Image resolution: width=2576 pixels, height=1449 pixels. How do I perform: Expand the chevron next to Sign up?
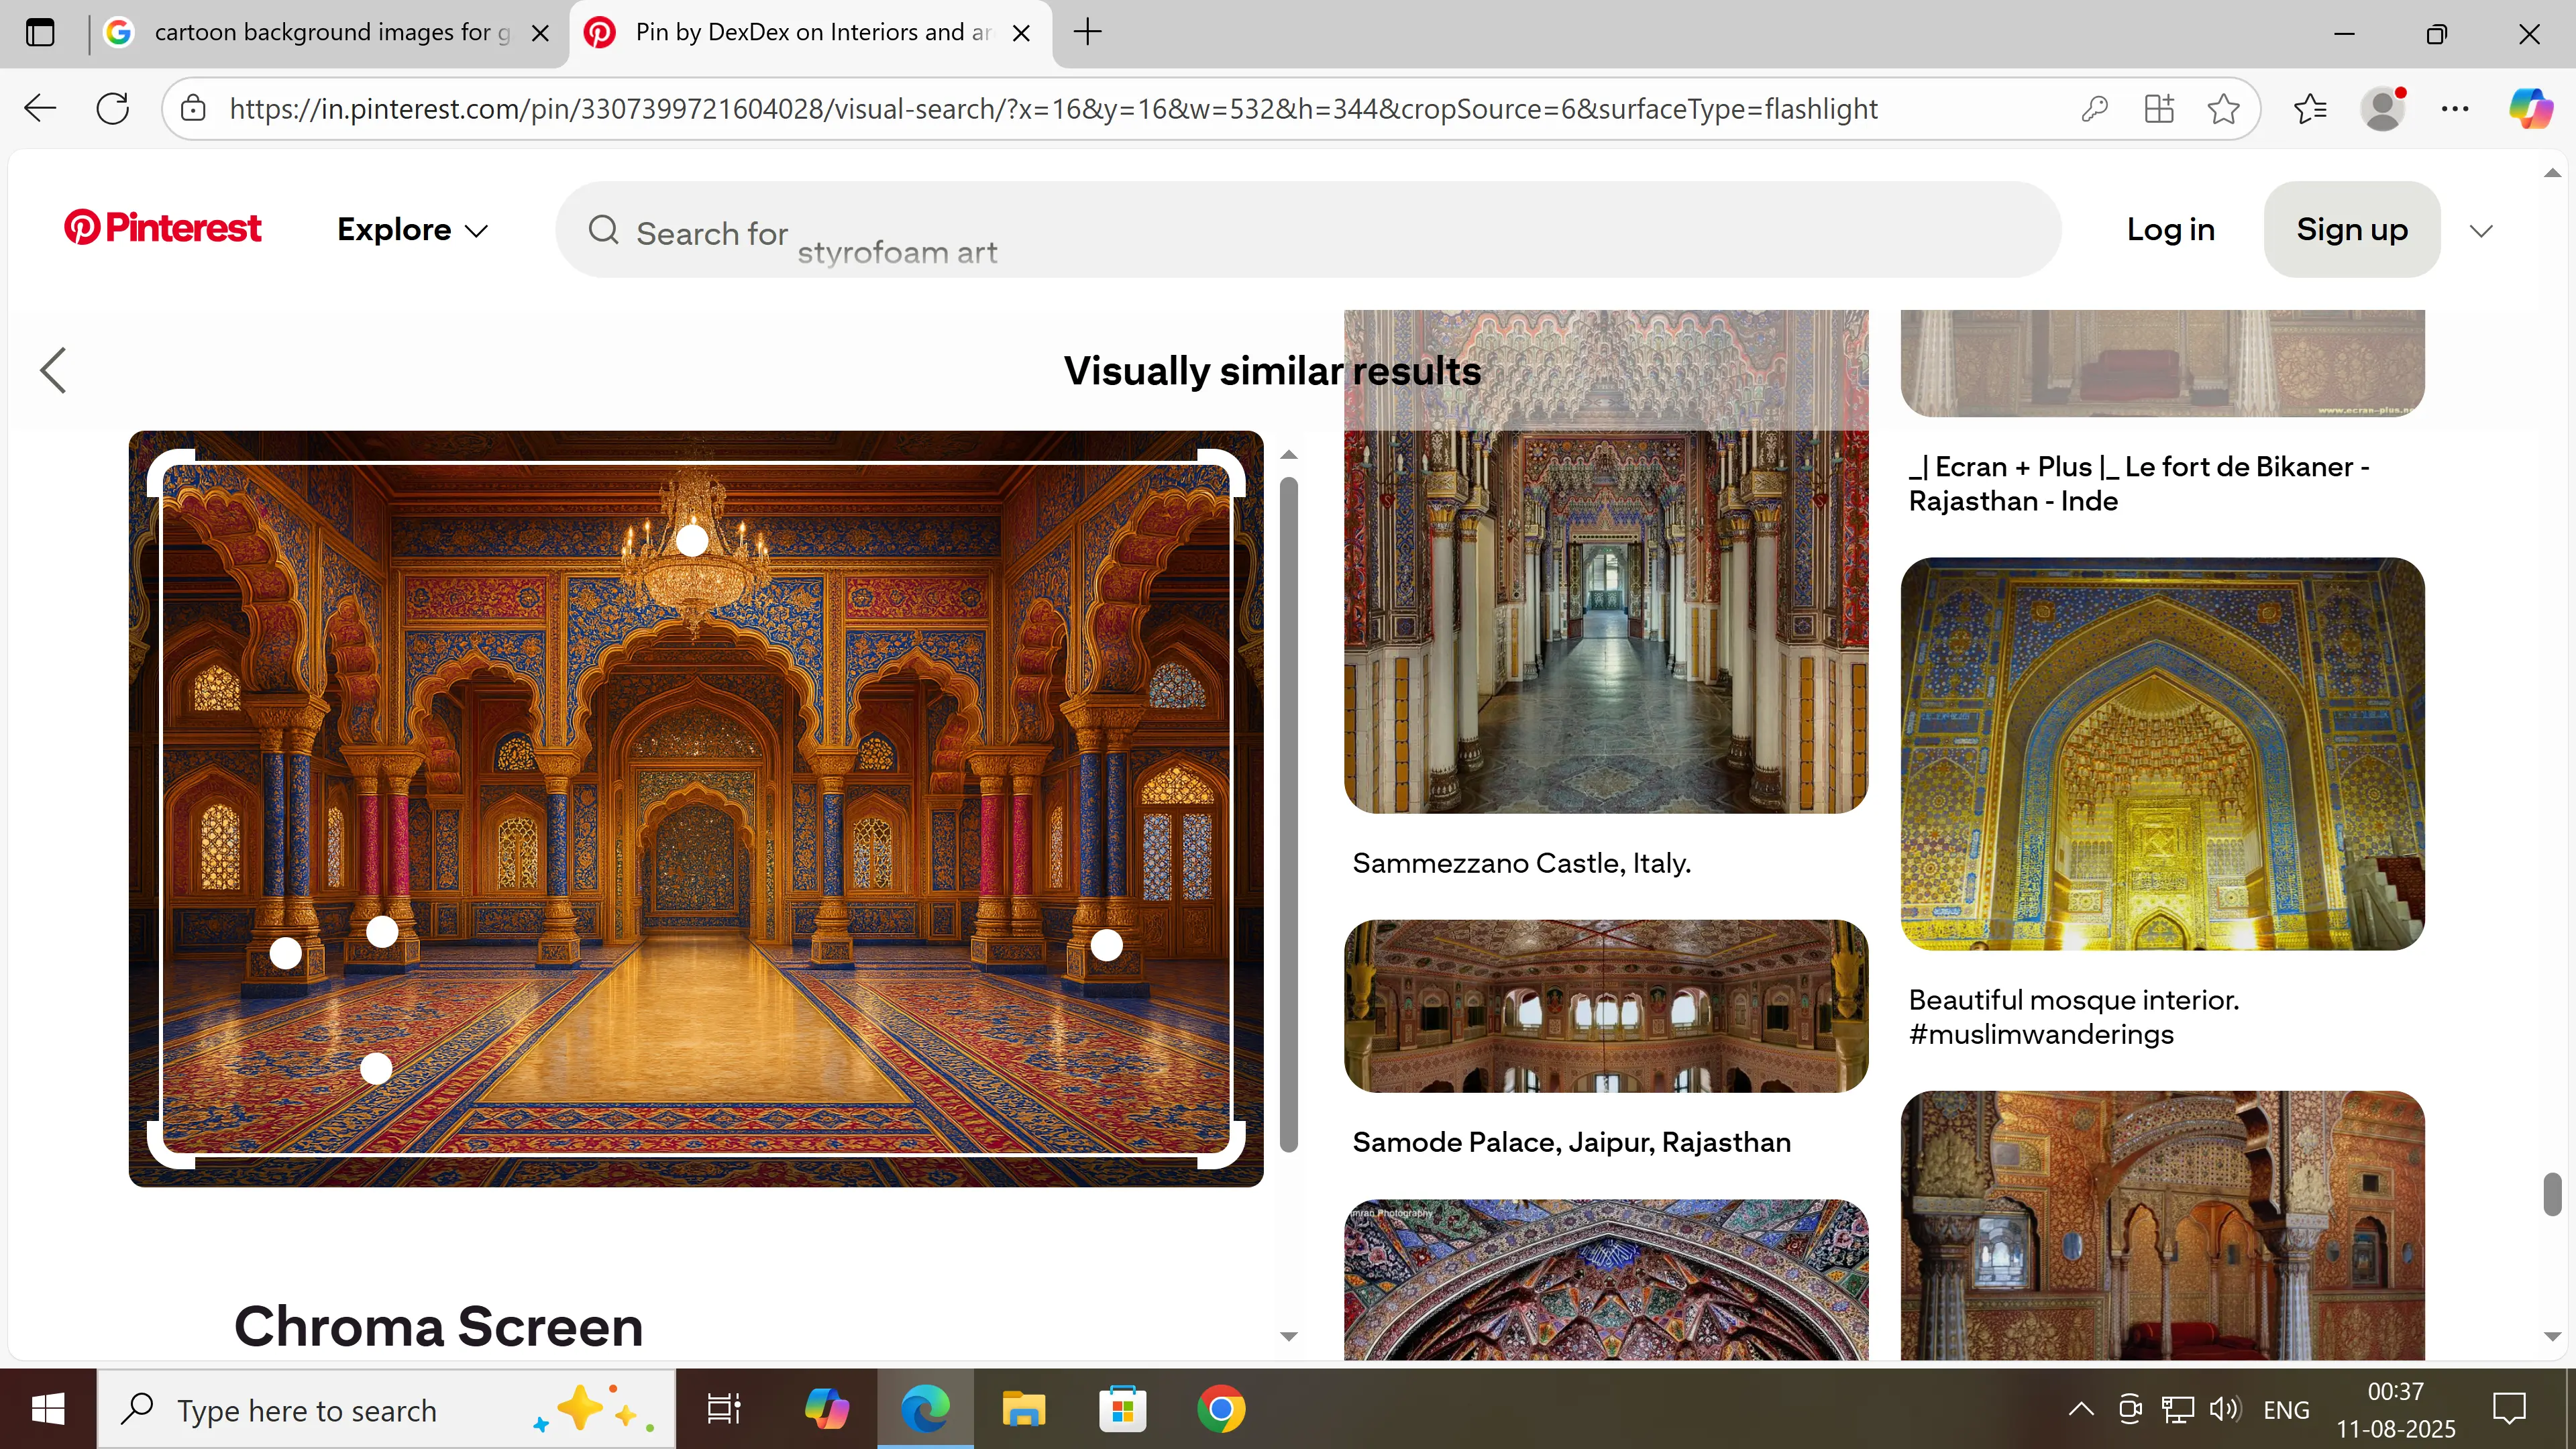pos(2481,231)
